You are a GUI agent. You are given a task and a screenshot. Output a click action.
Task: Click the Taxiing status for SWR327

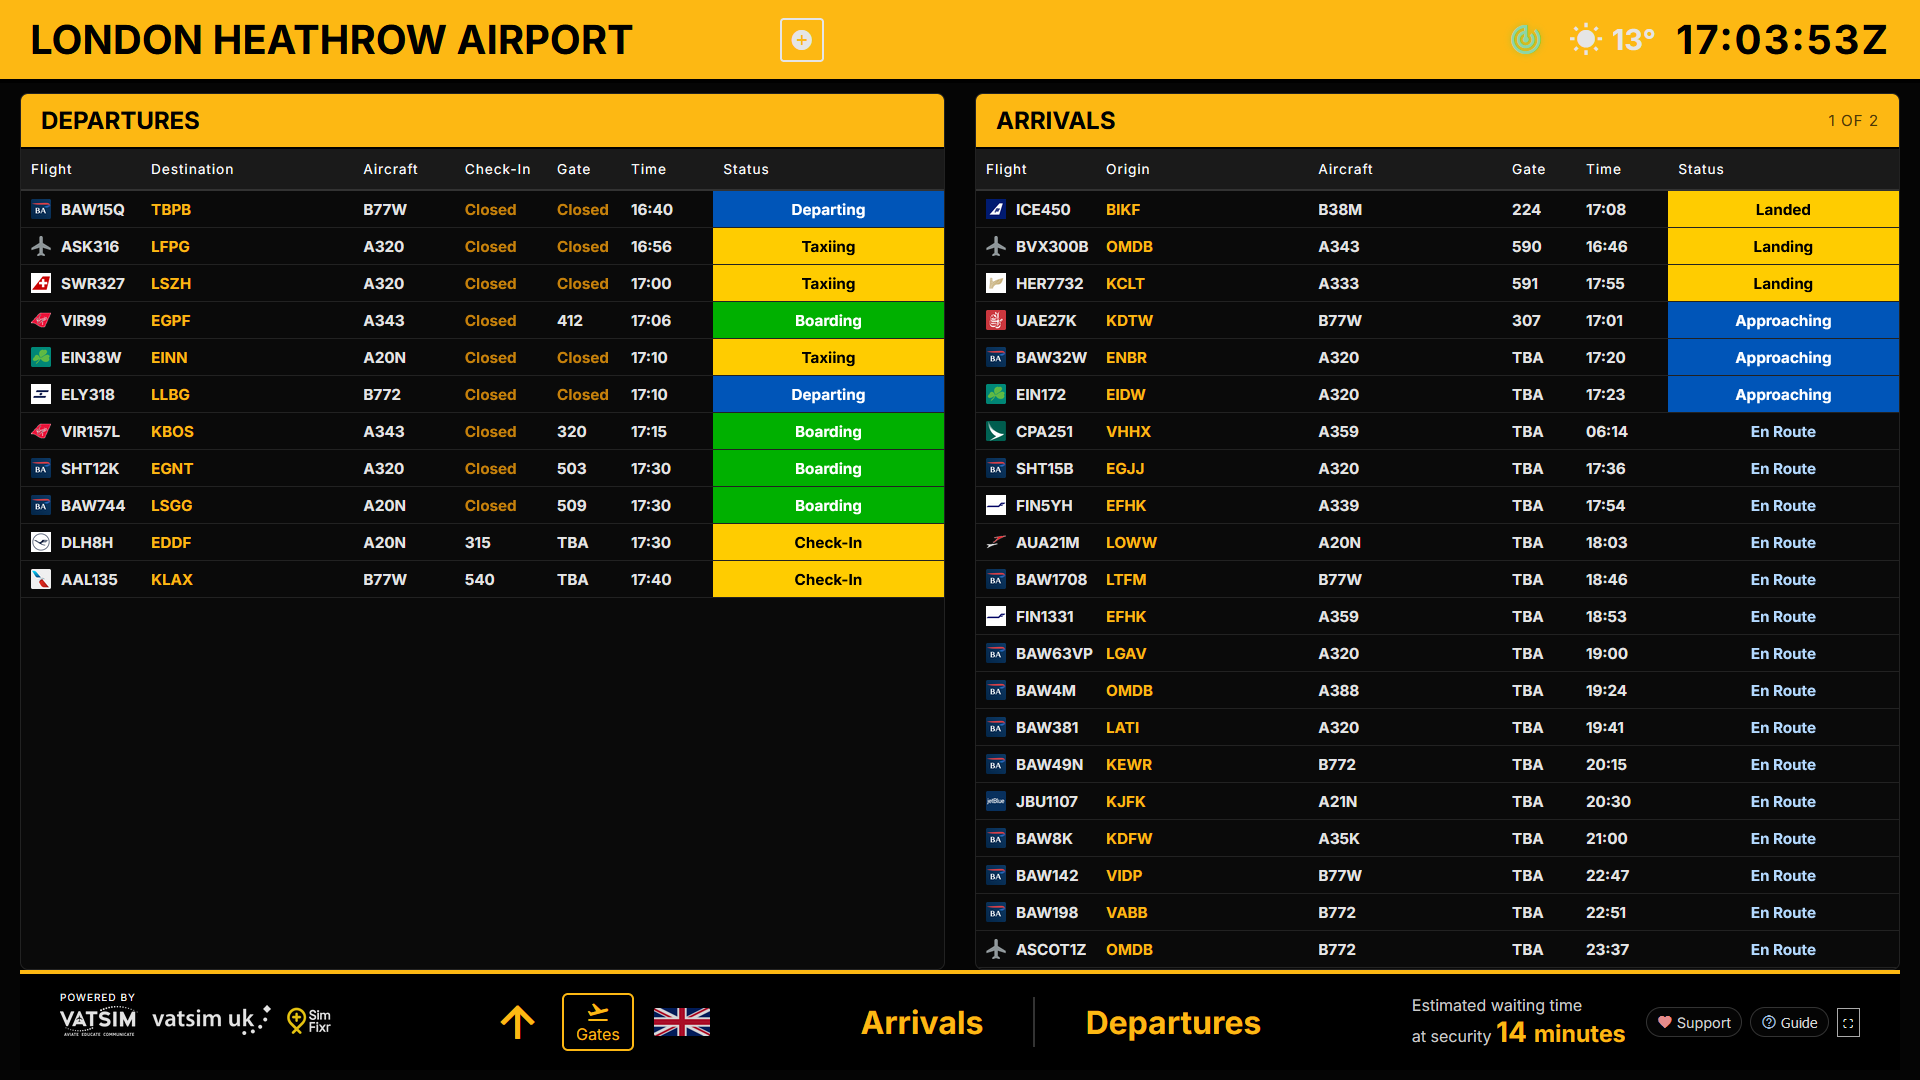coord(828,284)
